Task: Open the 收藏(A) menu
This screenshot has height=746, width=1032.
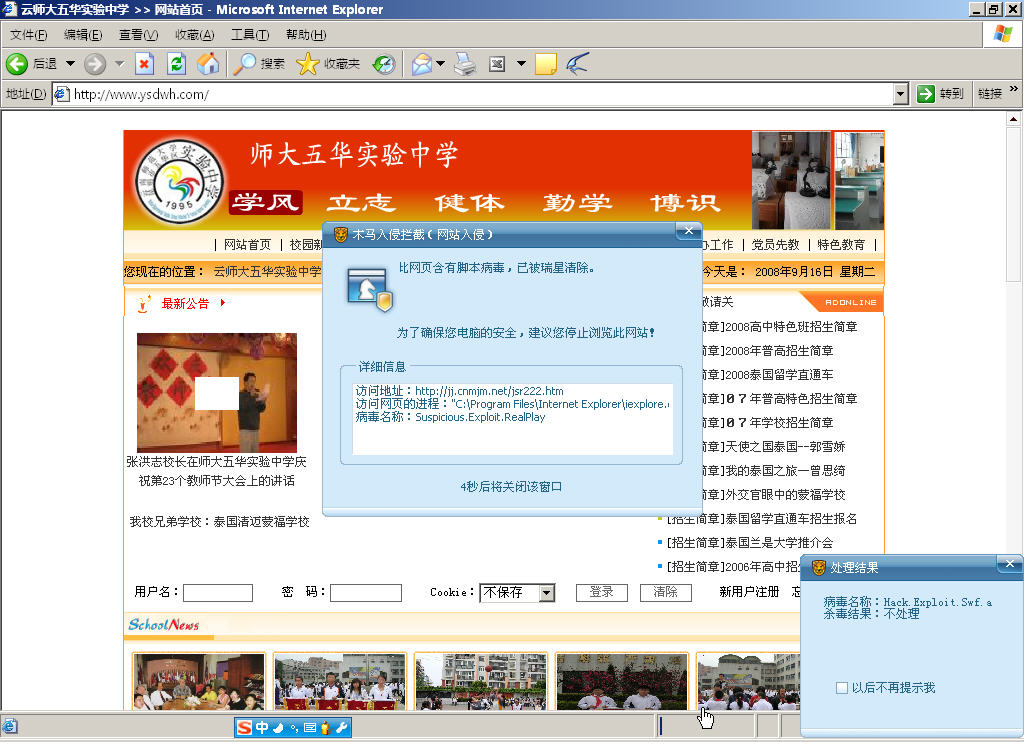Action: pyautogui.click(x=195, y=35)
